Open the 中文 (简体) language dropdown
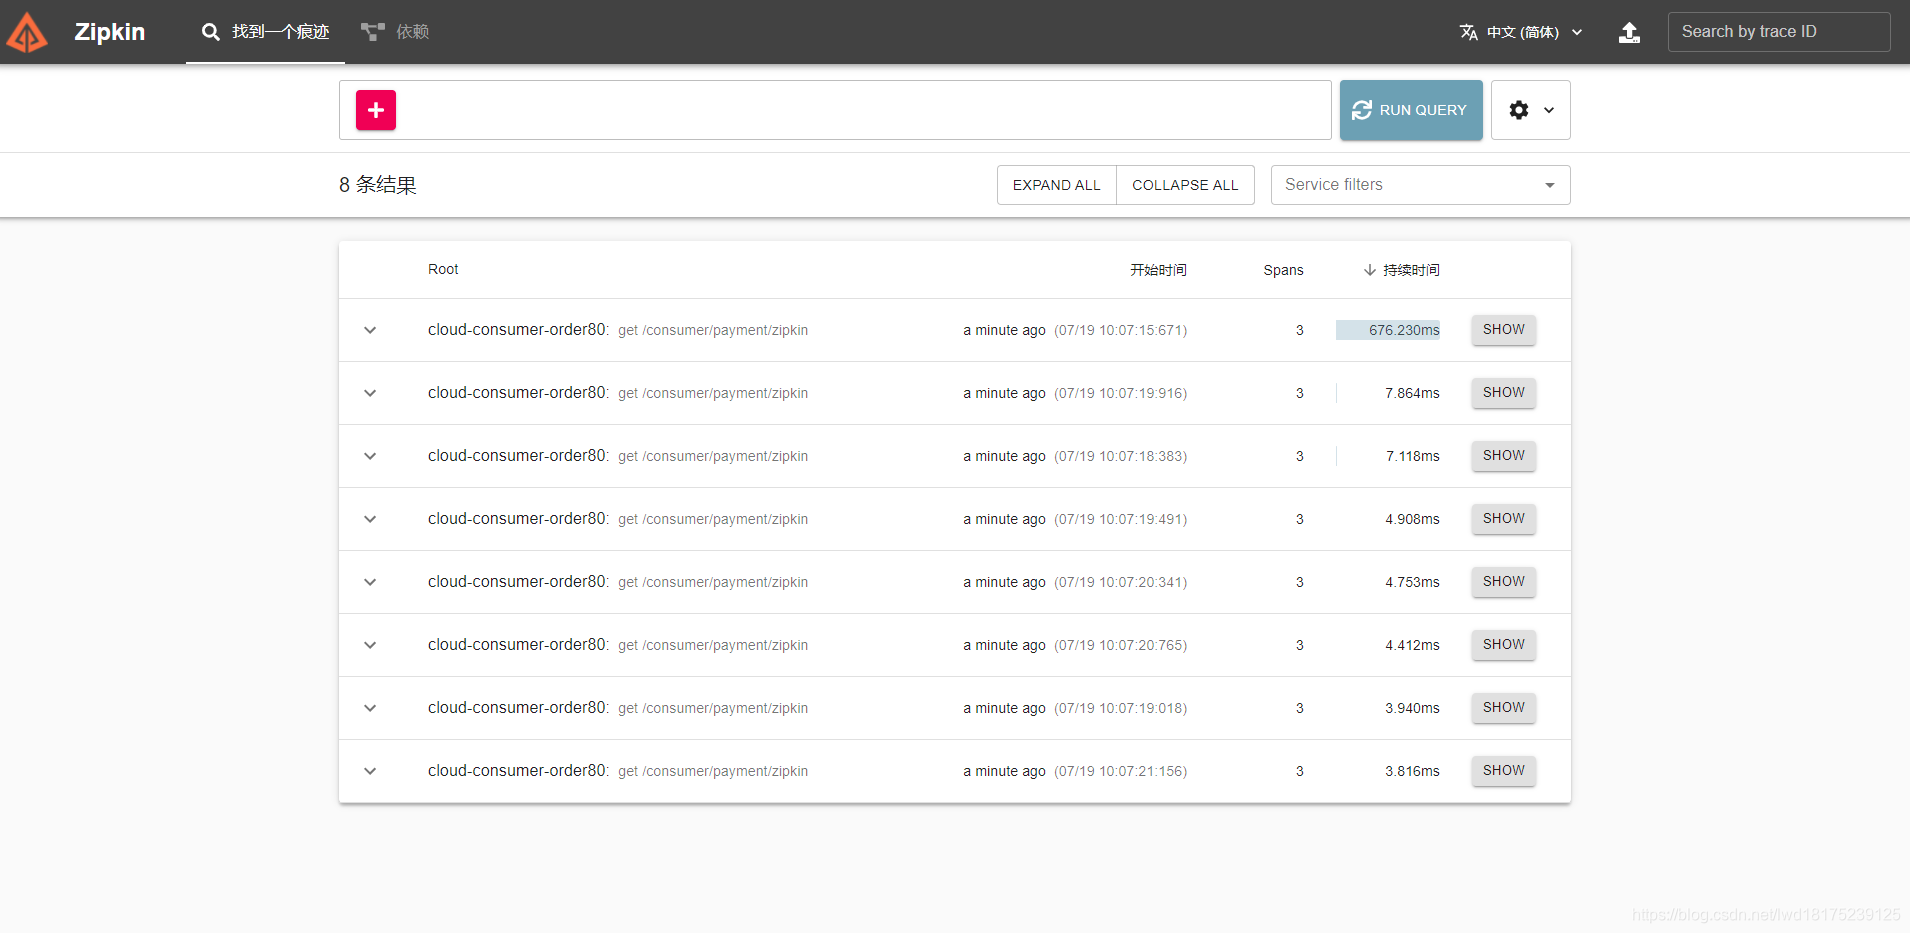This screenshot has width=1910, height=933. tap(1521, 32)
